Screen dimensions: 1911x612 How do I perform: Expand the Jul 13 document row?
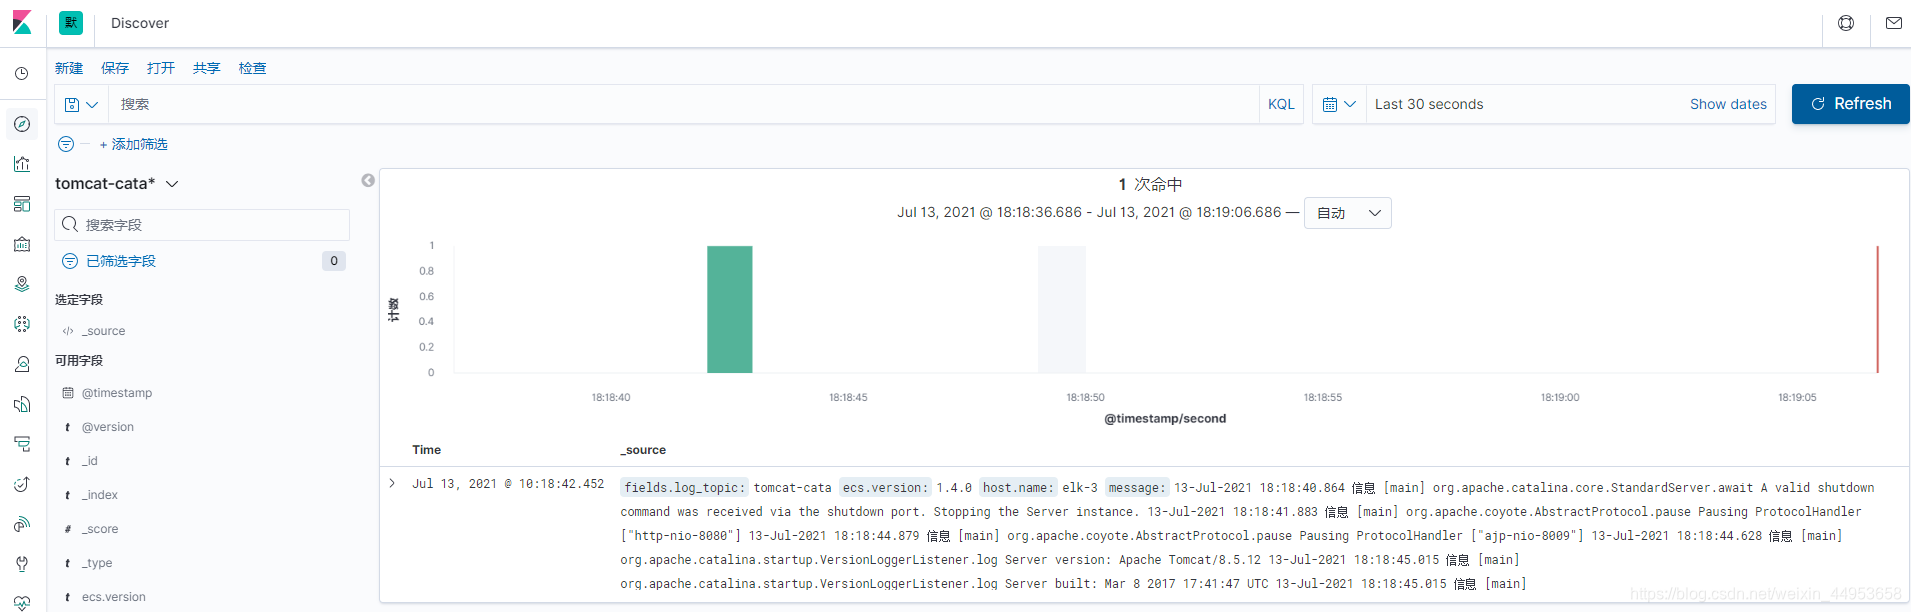coord(392,483)
